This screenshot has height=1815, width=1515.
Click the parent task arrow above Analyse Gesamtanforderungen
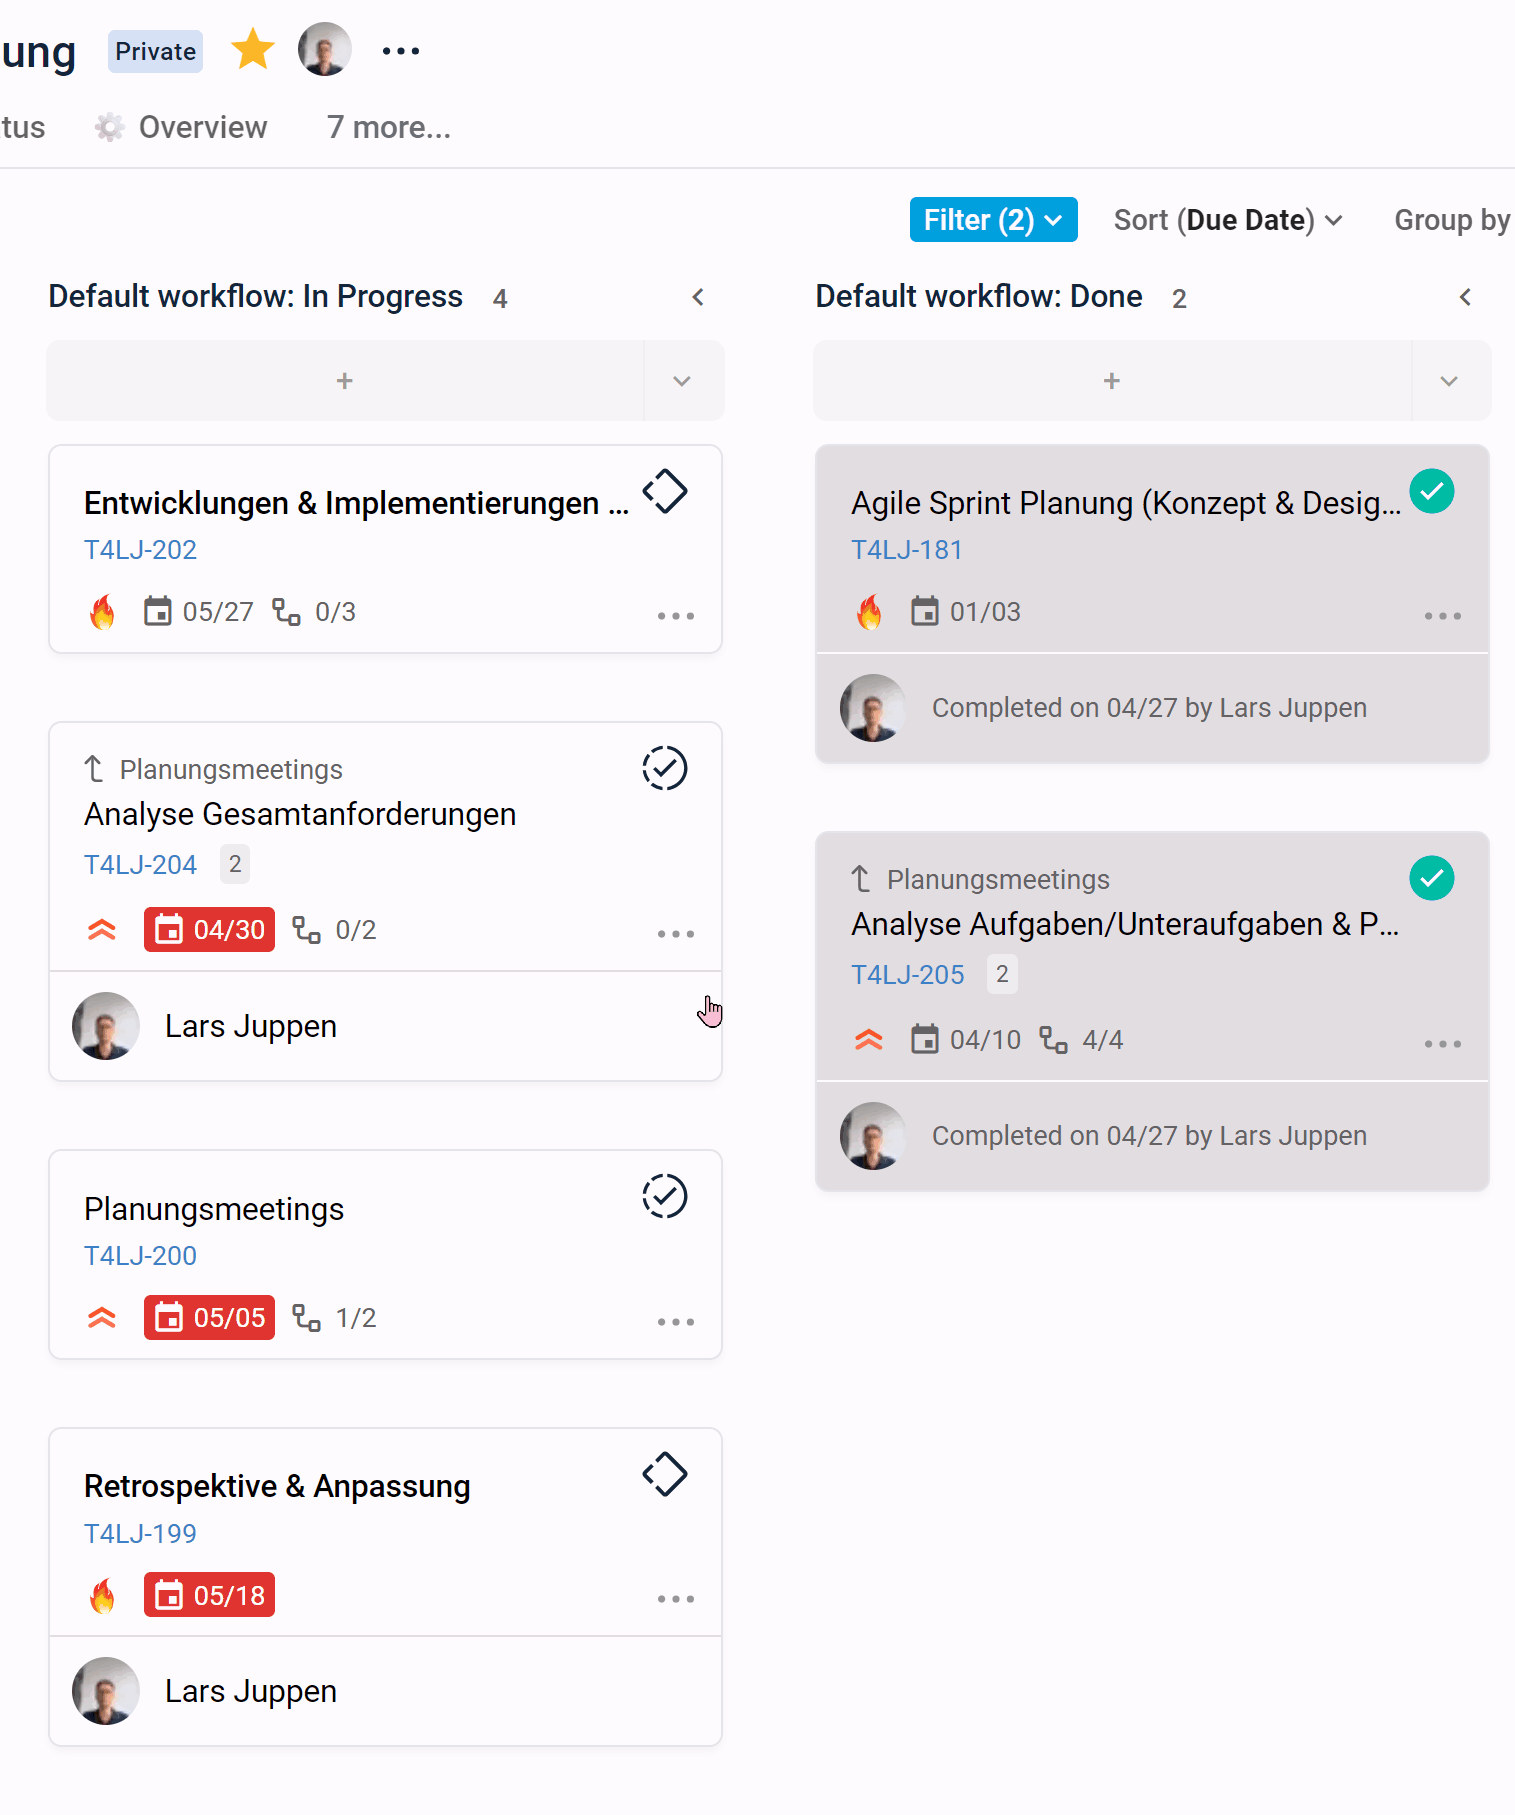click(x=94, y=769)
